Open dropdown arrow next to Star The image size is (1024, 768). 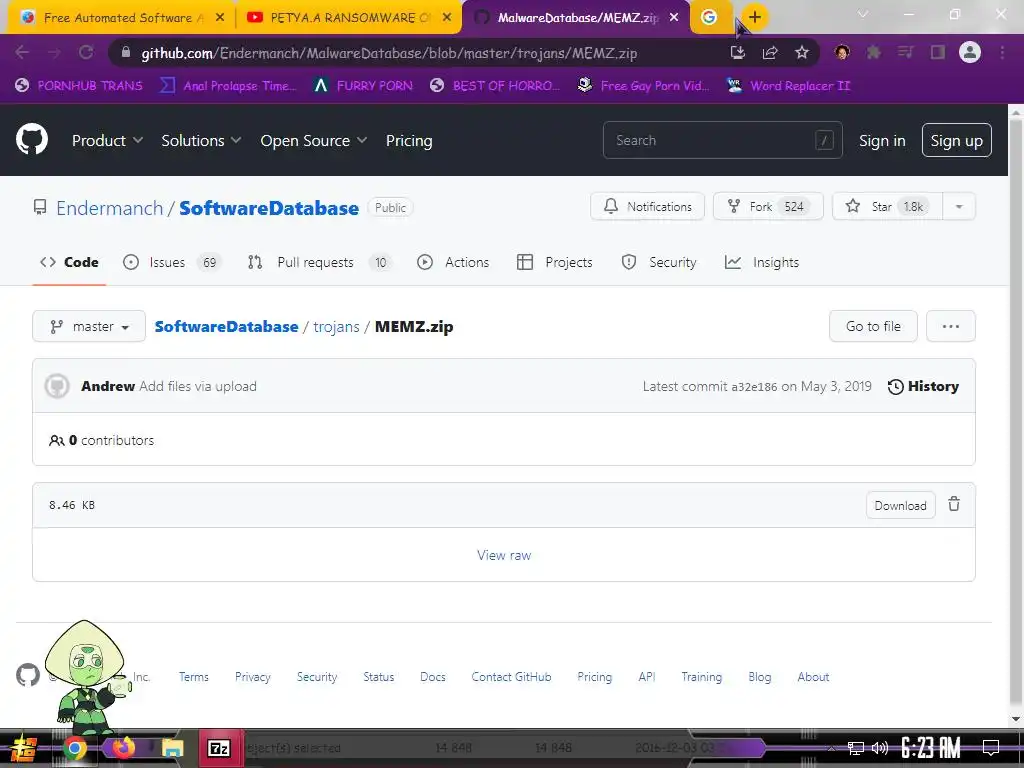tap(959, 206)
